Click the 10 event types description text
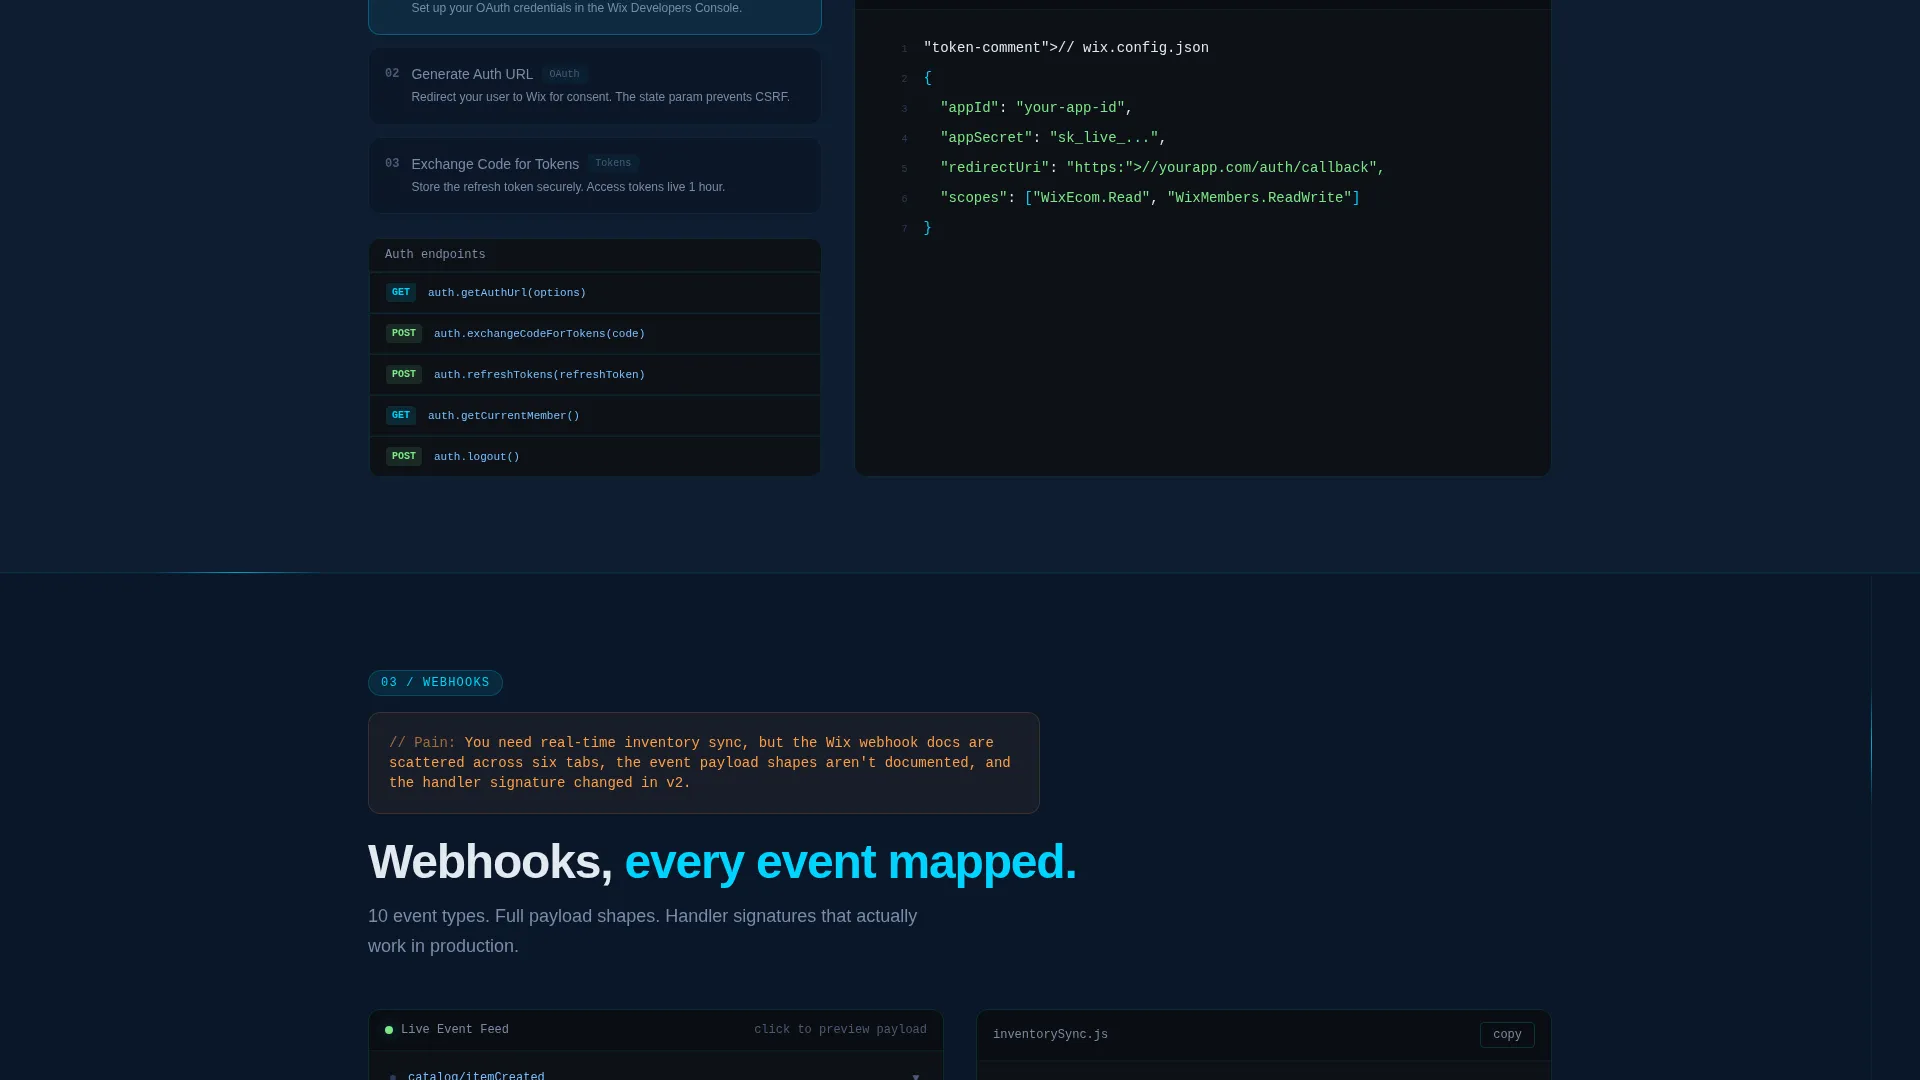1920x1080 pixels. [x=642, y=931]
